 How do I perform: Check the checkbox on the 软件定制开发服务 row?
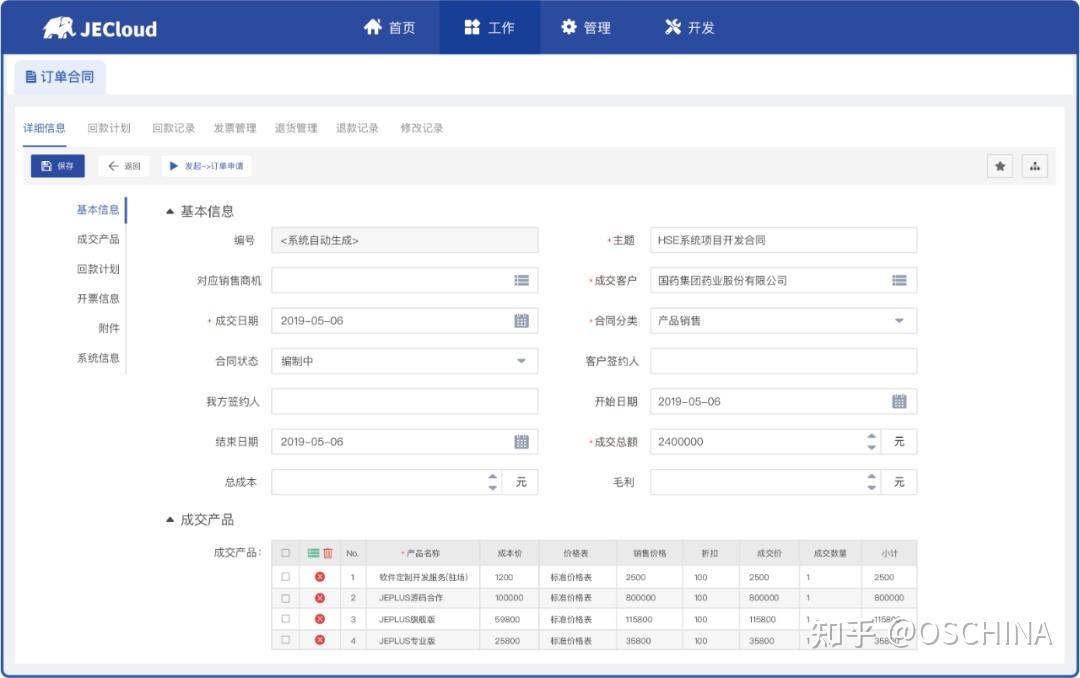tap(287, 575)
